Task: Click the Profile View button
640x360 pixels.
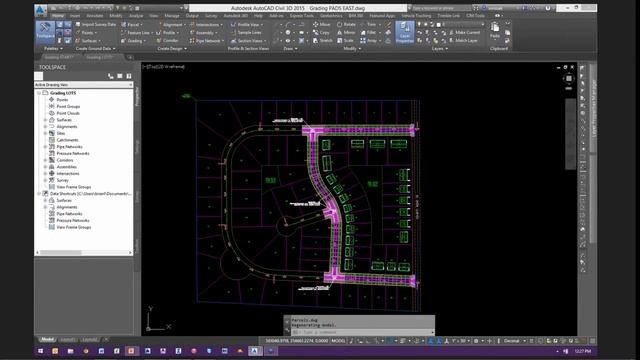Action: (247, 24)
